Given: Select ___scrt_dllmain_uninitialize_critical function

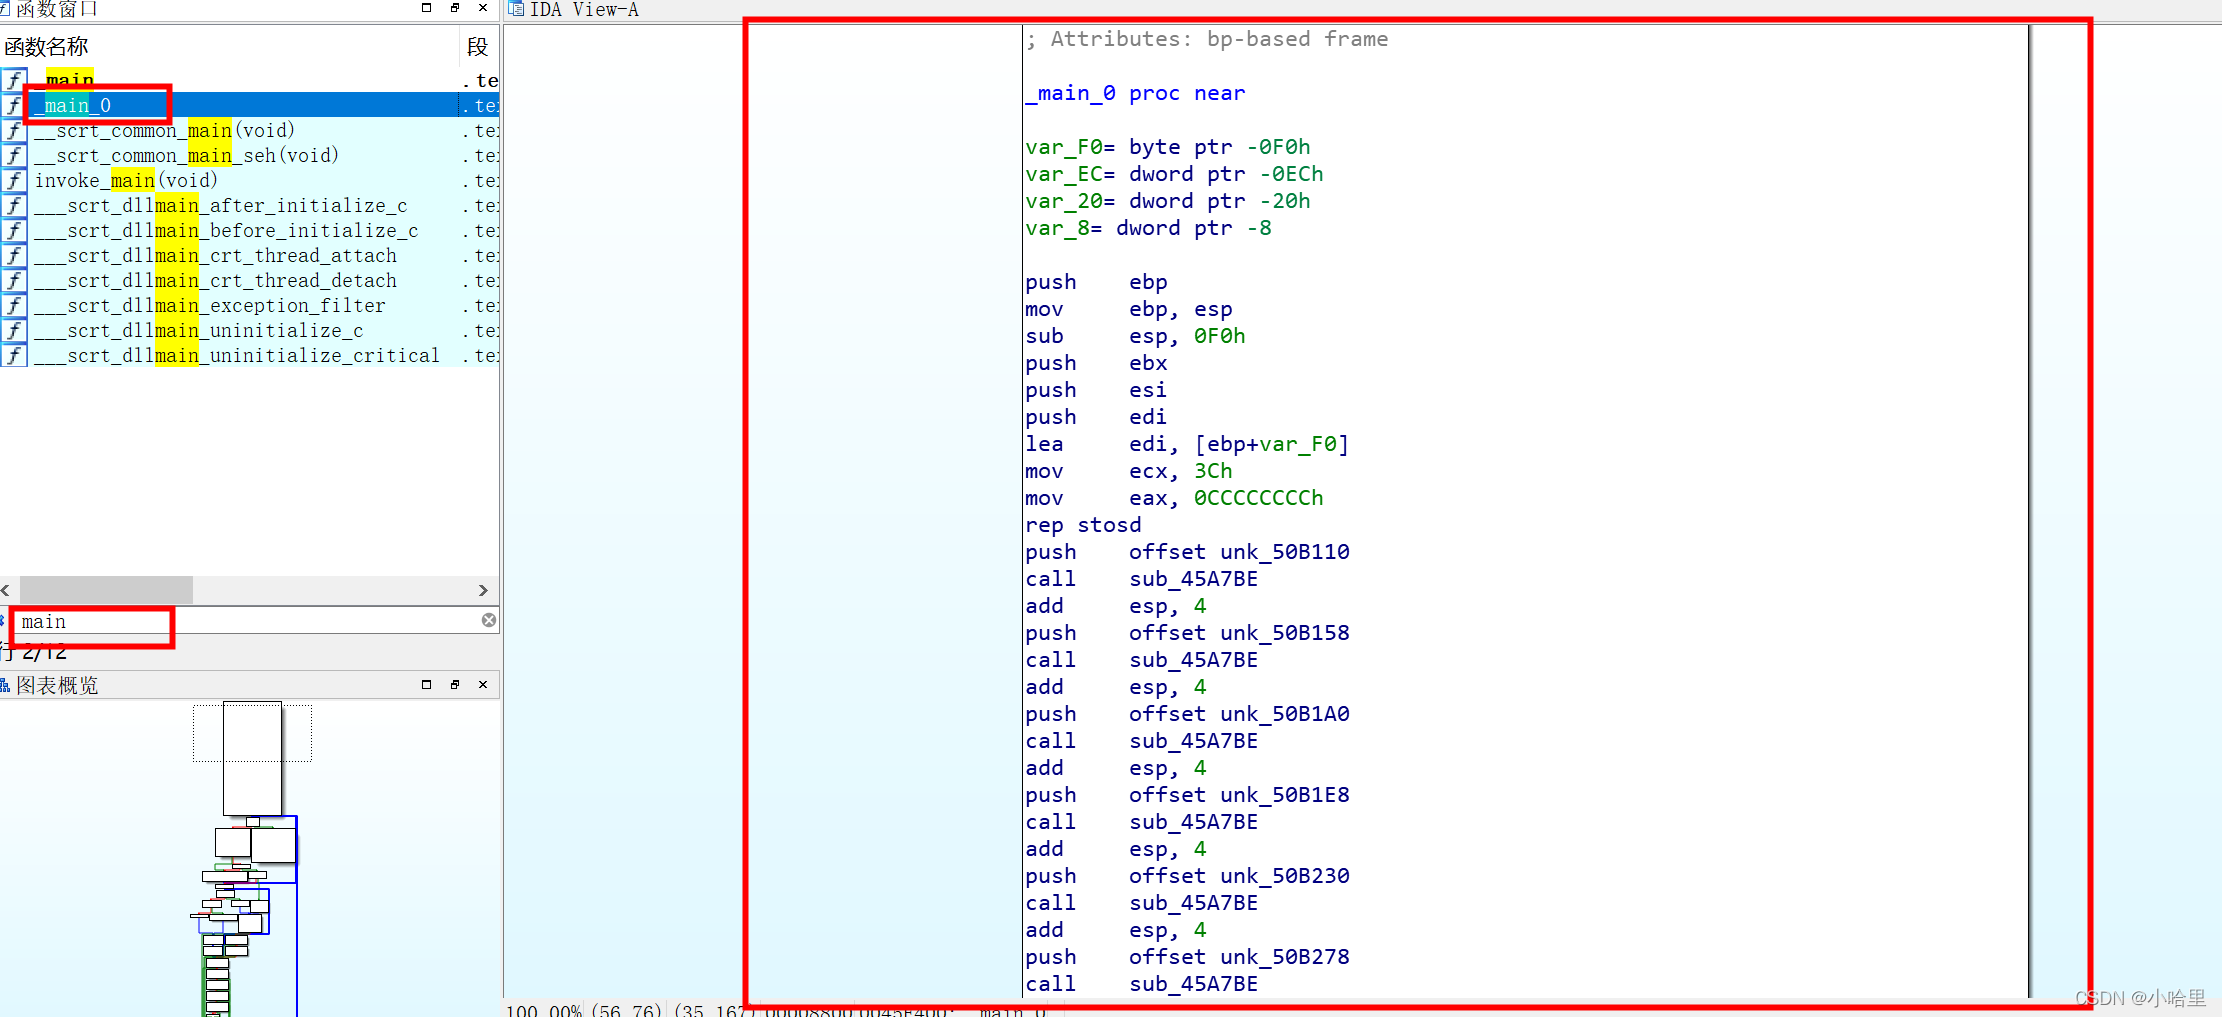Looking at the screenshot, I should tap(250, 355).
